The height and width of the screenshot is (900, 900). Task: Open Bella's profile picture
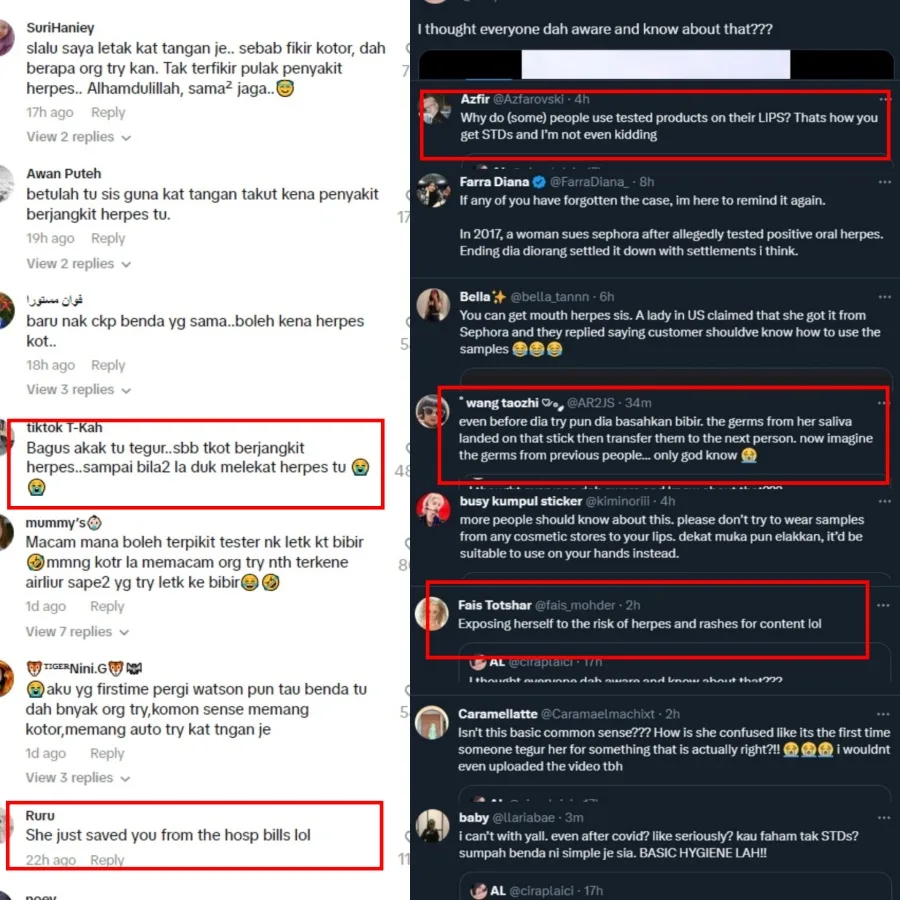433,305
